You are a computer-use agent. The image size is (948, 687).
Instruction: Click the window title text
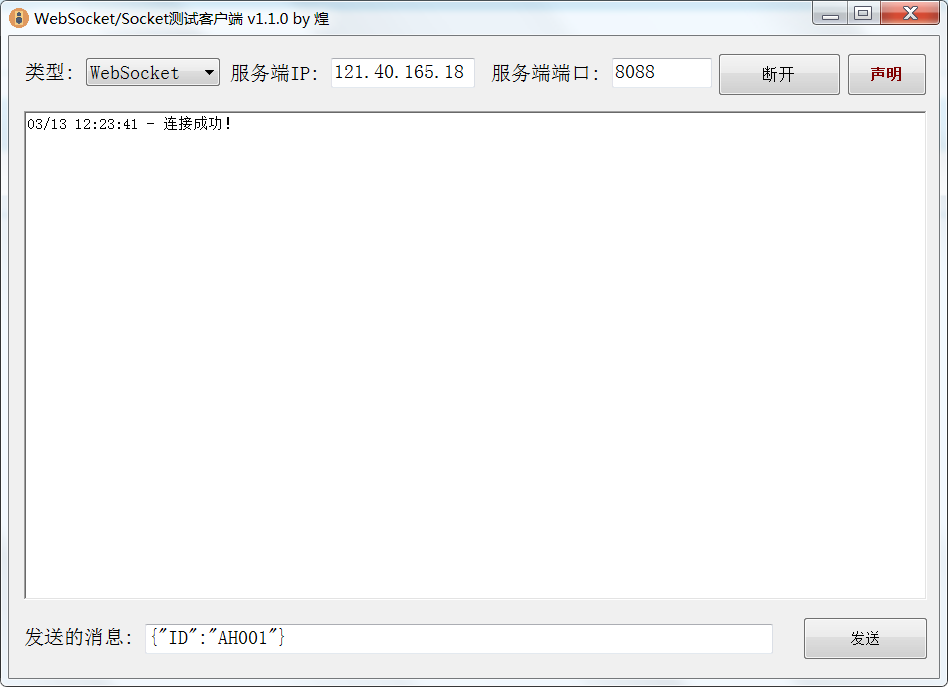(181, 19)
